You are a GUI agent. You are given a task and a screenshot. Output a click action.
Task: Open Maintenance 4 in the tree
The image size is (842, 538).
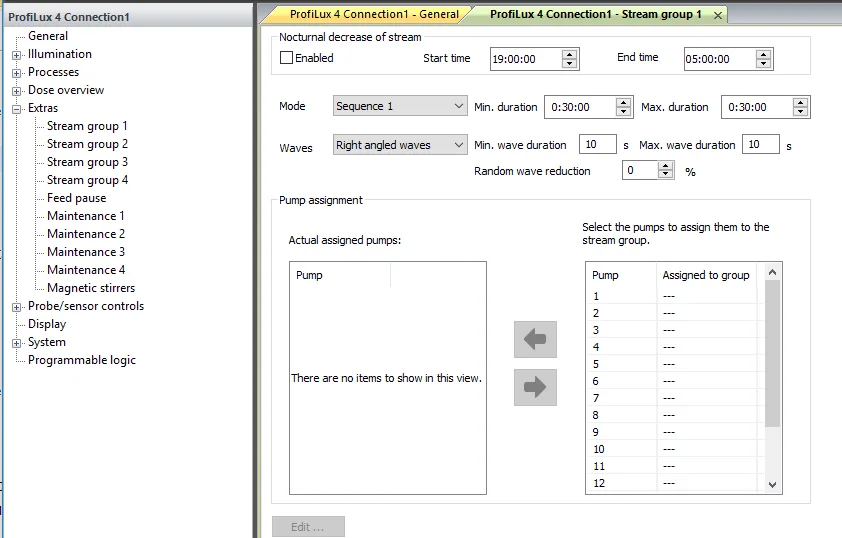(x=86, y=270)
